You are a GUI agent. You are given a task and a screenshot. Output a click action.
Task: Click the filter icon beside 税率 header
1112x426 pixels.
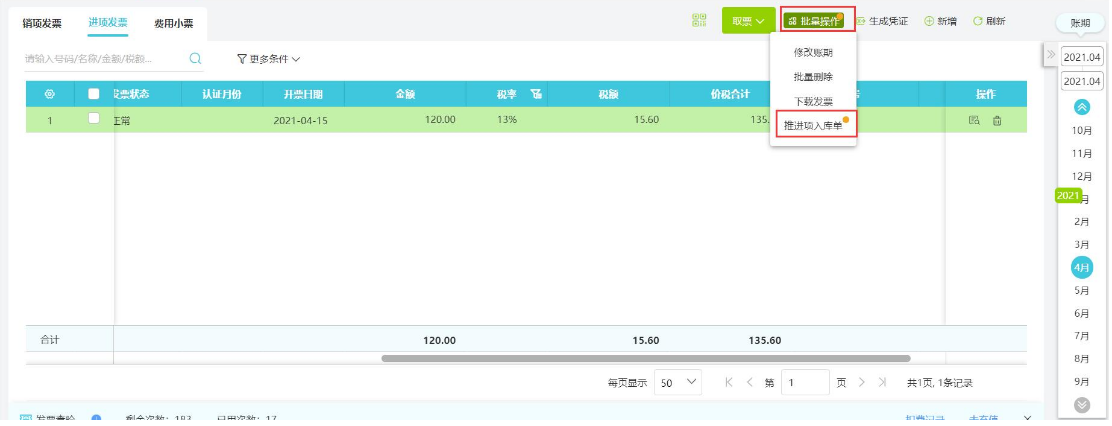click(536, 94)
